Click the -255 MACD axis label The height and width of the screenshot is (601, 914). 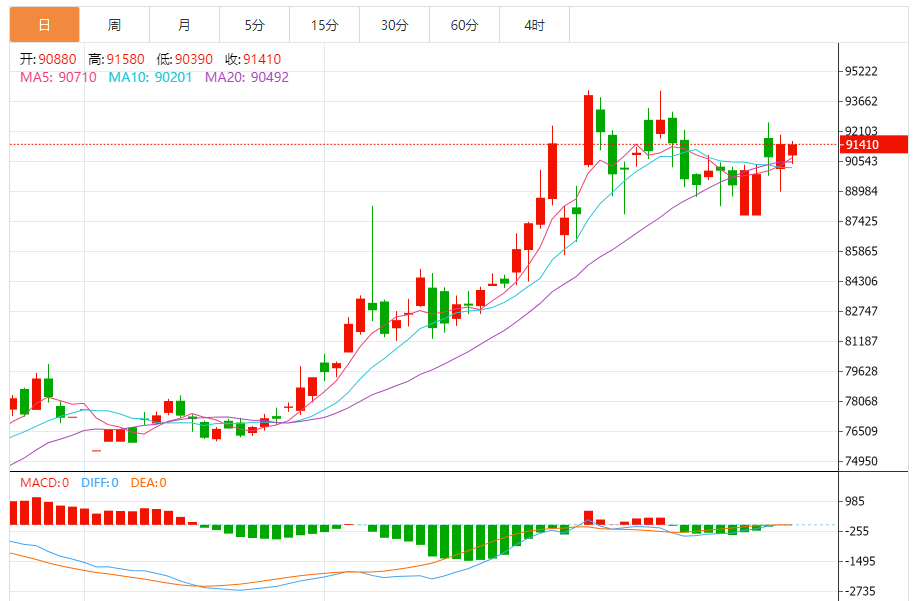[x=857, y=531]
